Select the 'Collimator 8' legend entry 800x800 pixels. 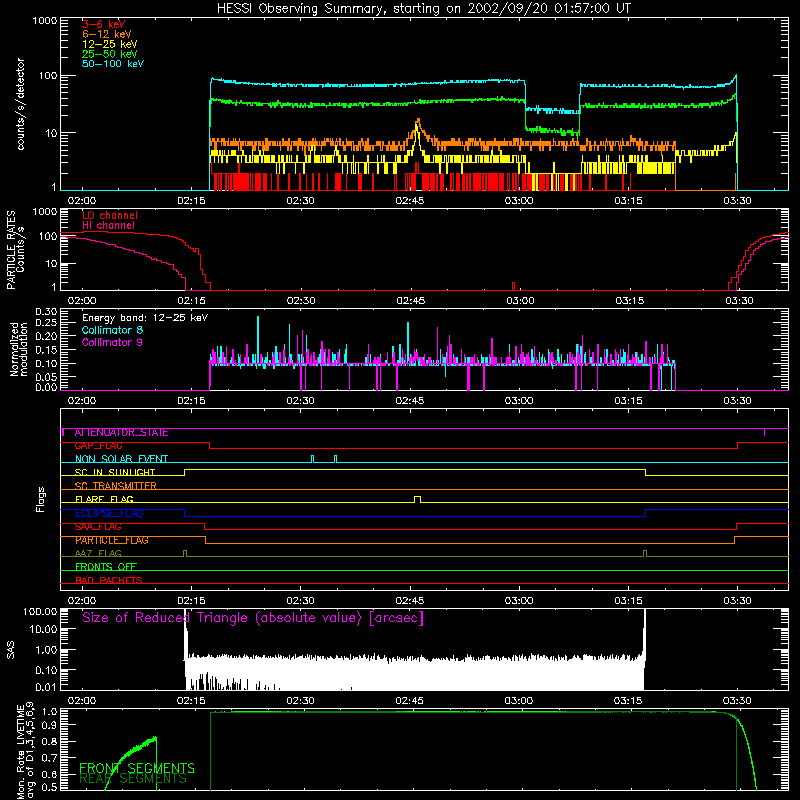112,330
